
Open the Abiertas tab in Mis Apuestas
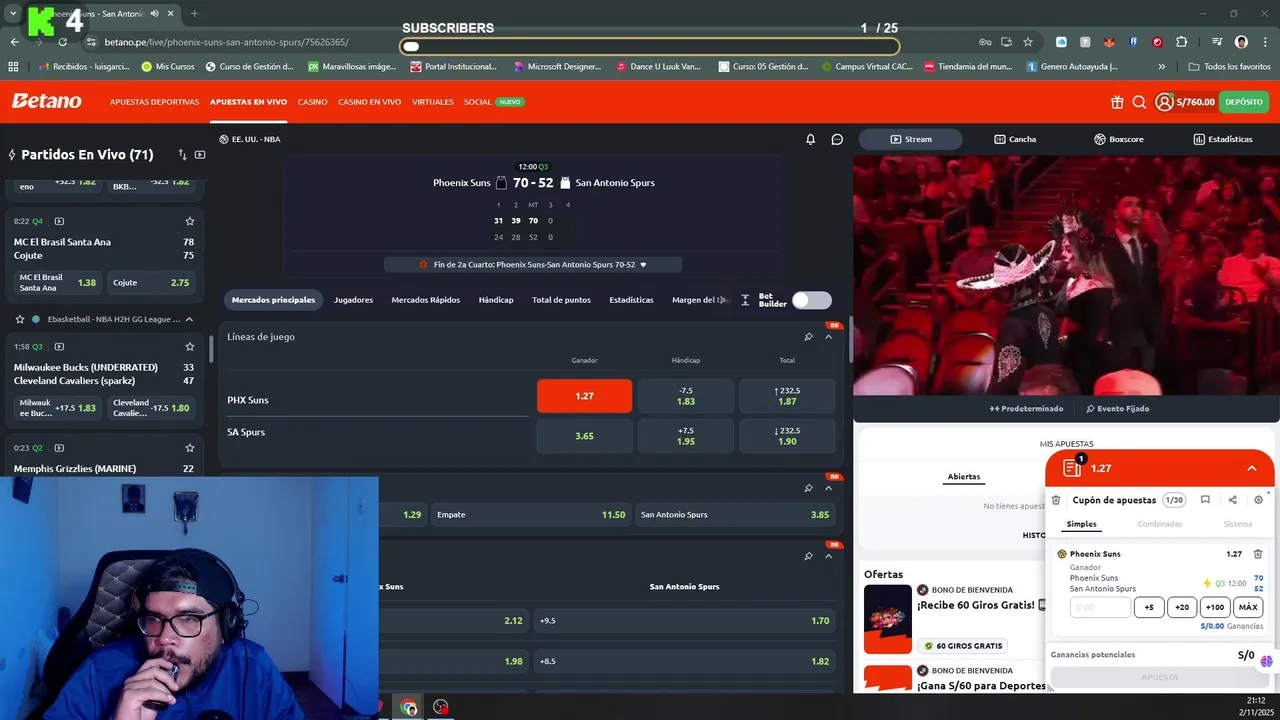964,477
